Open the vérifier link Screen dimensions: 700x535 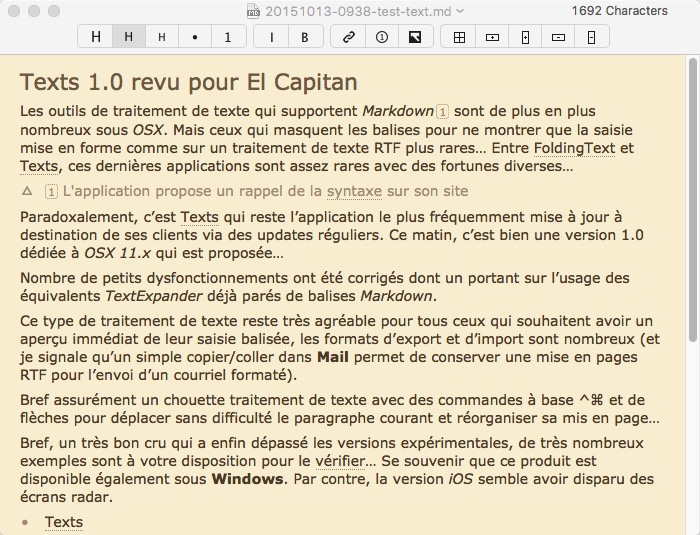pos(340,461)
